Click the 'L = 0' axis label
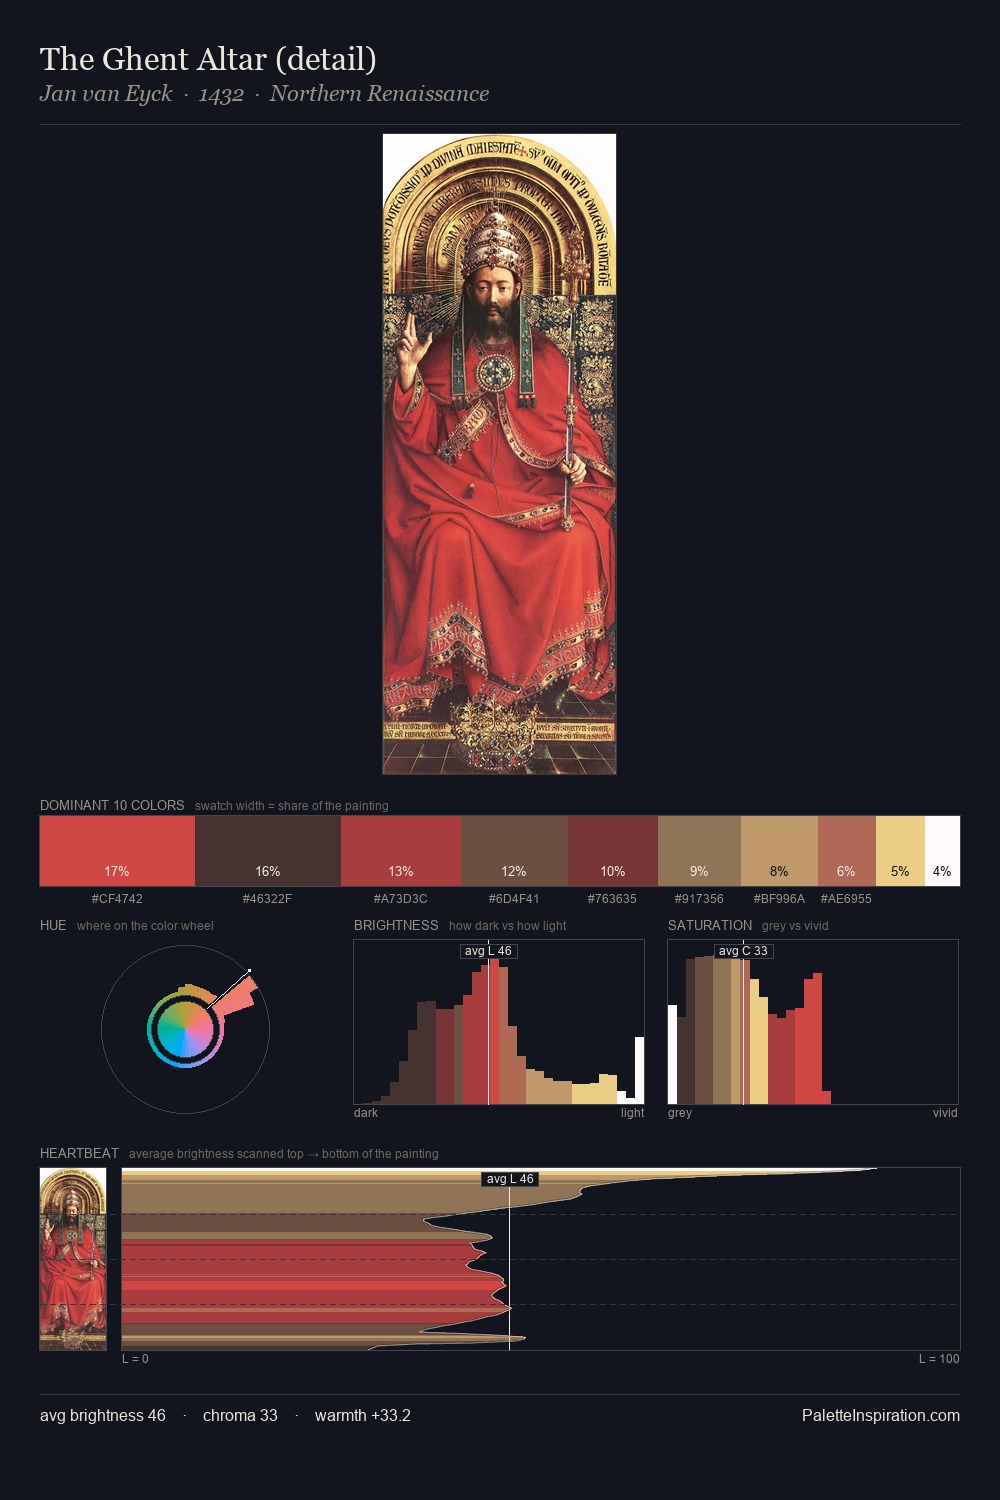Screen dimensions: 1000x1500 click(x=135, y=1359)
